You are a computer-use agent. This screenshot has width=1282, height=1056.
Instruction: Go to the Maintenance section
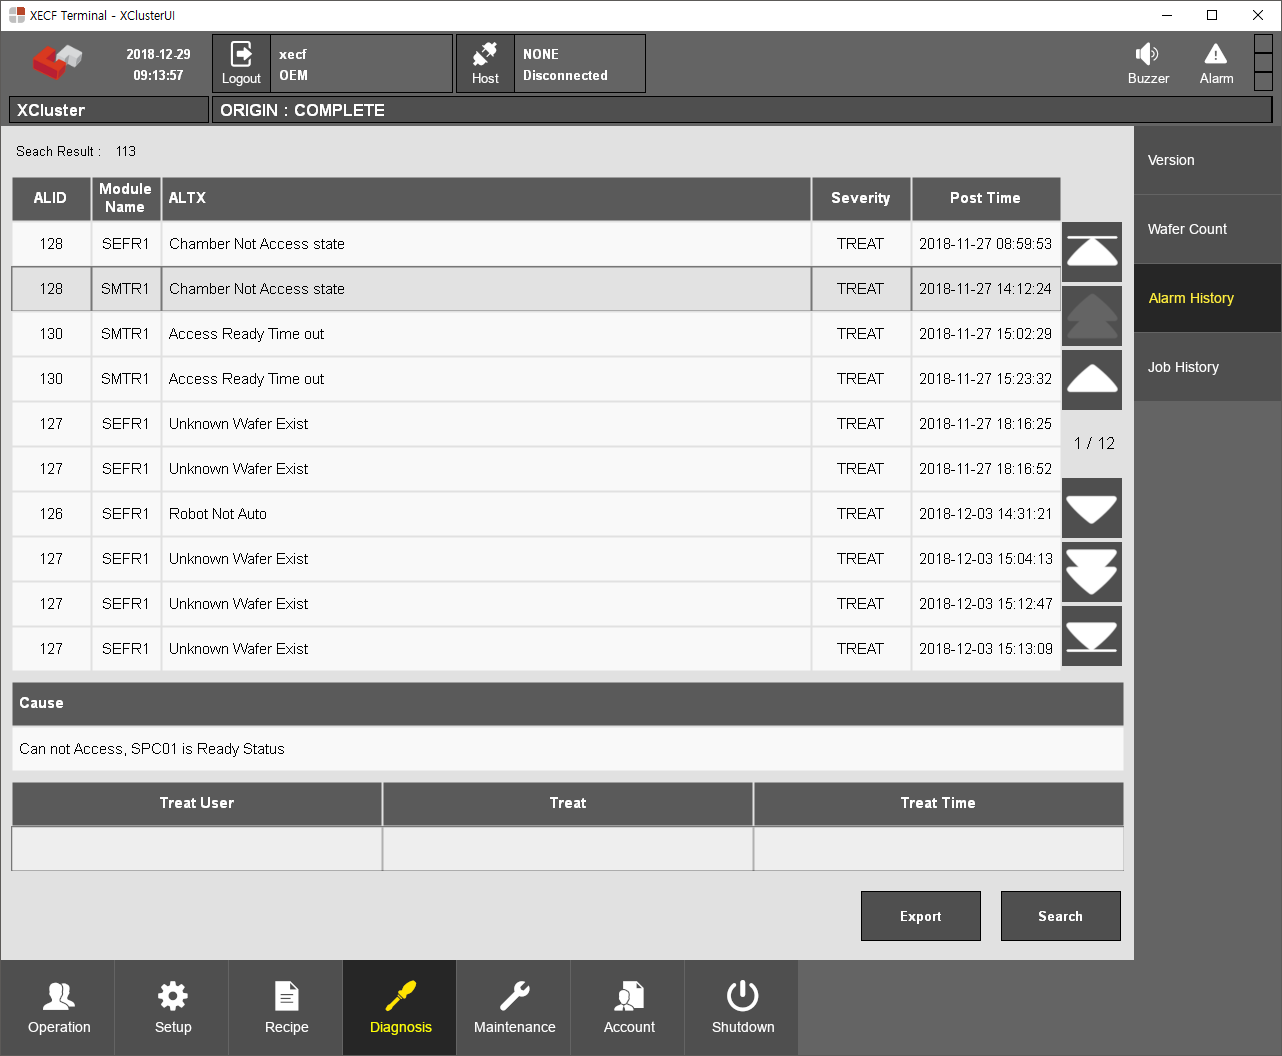click(514, 1008)
